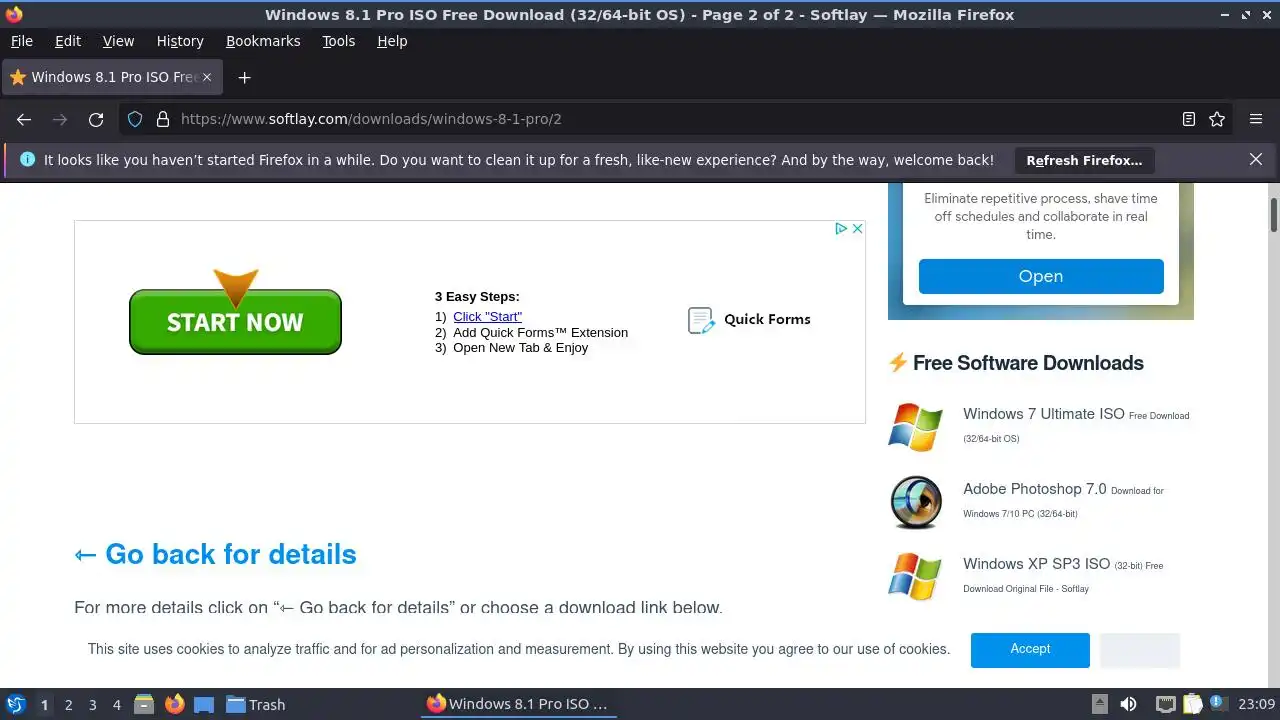Click the update notifier tray icon
The height and width of the screenshot is (720, 1280).
[x=1219, y=704]
